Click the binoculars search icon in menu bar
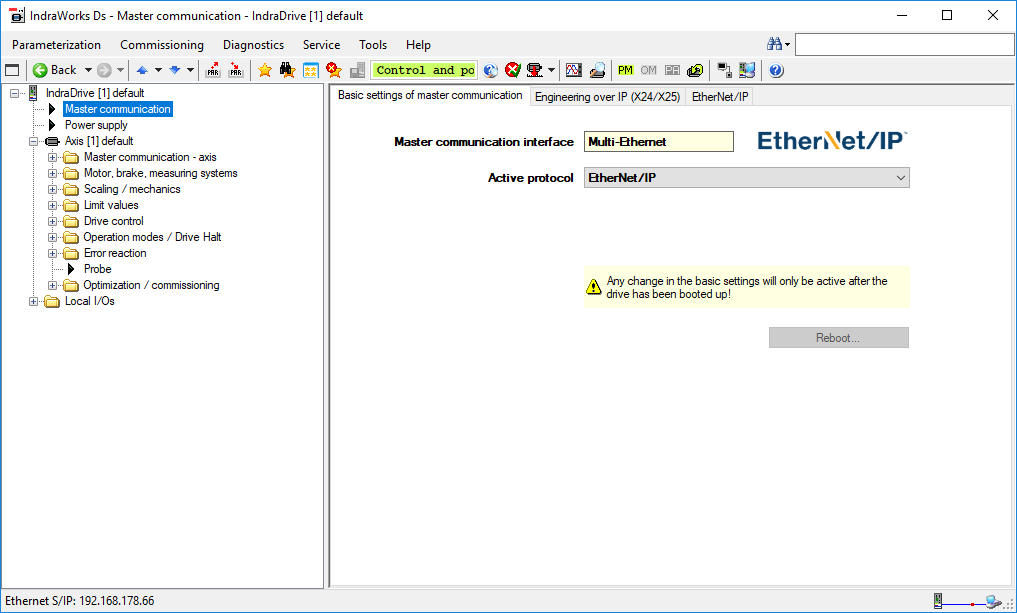Screen dimensions: 1017x613 pyautogui.click(x=774, y=44)
